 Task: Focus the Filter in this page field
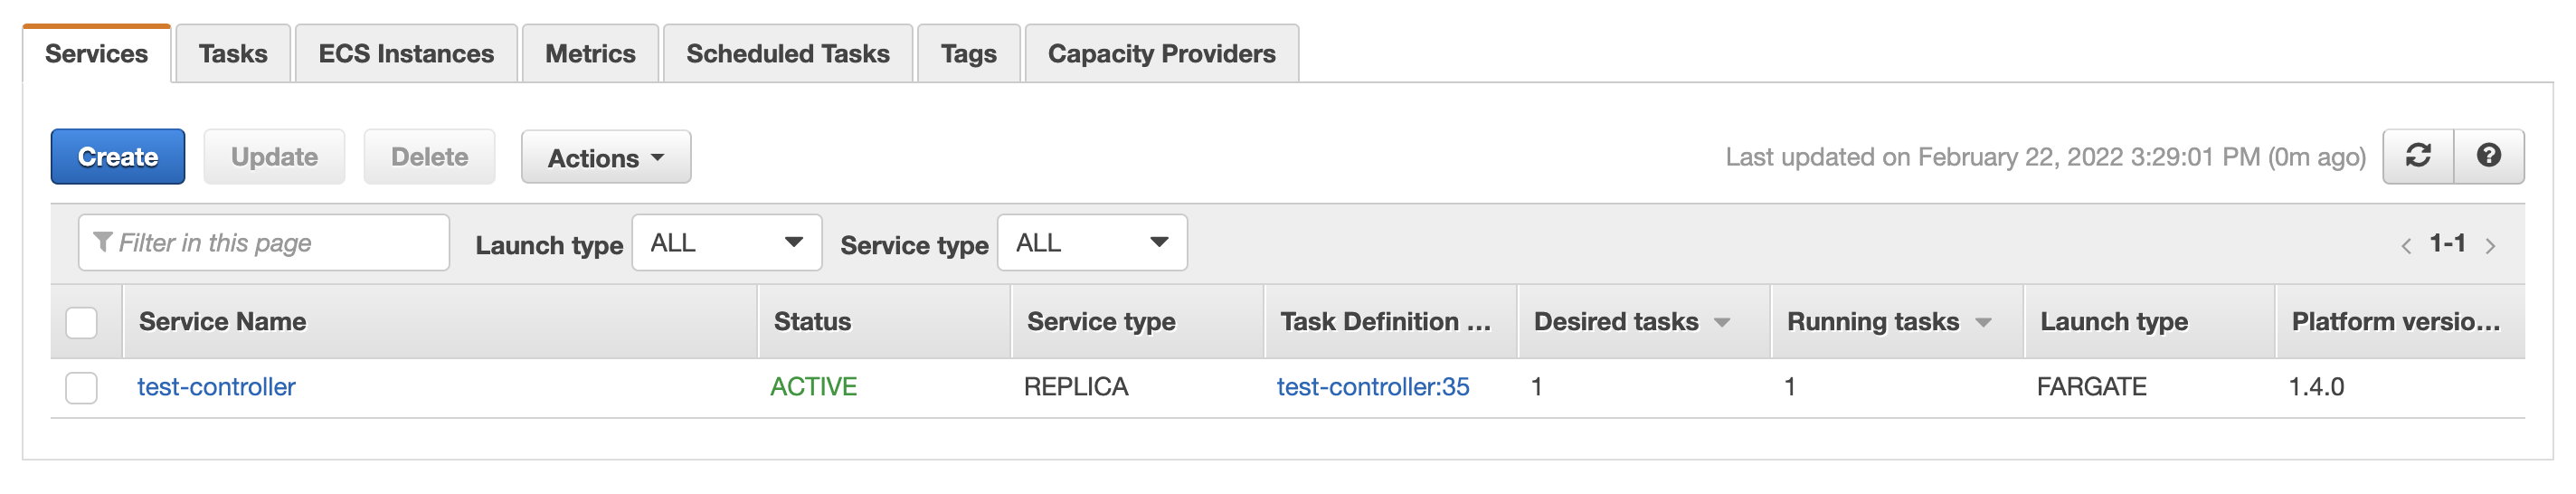264,242
